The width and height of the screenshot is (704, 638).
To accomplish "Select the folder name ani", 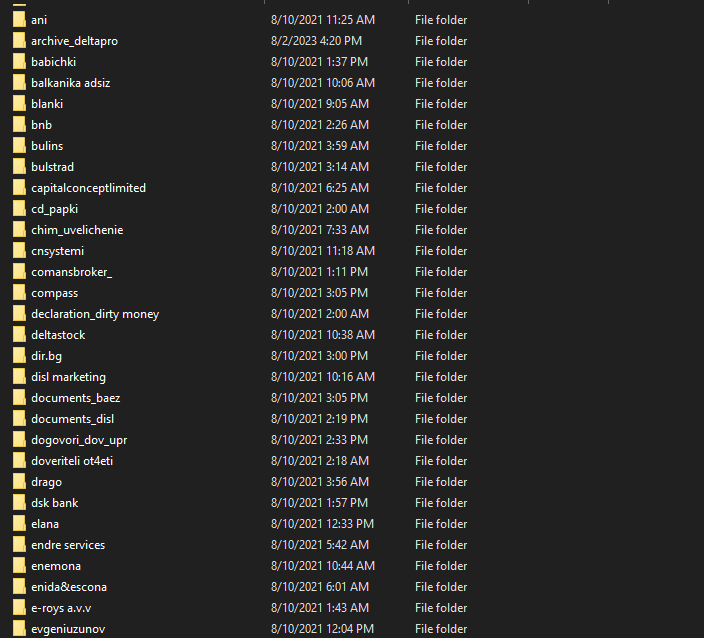I will click(39, 20).
